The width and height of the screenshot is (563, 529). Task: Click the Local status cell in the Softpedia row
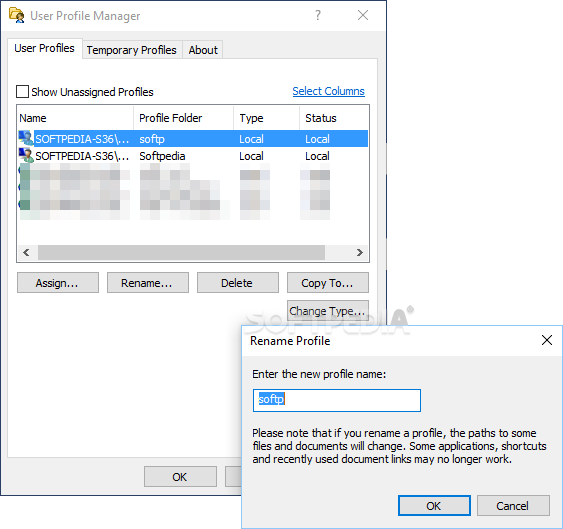(317, 156)
